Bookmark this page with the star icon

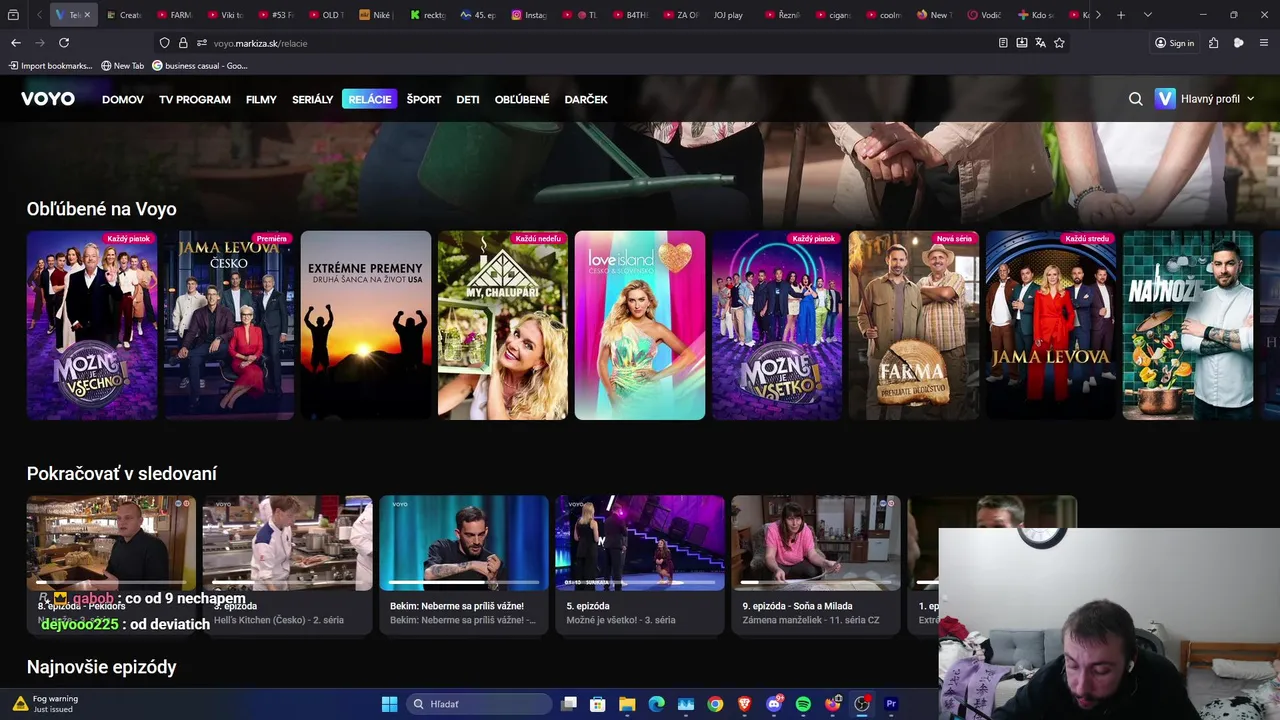point(1059,43)
